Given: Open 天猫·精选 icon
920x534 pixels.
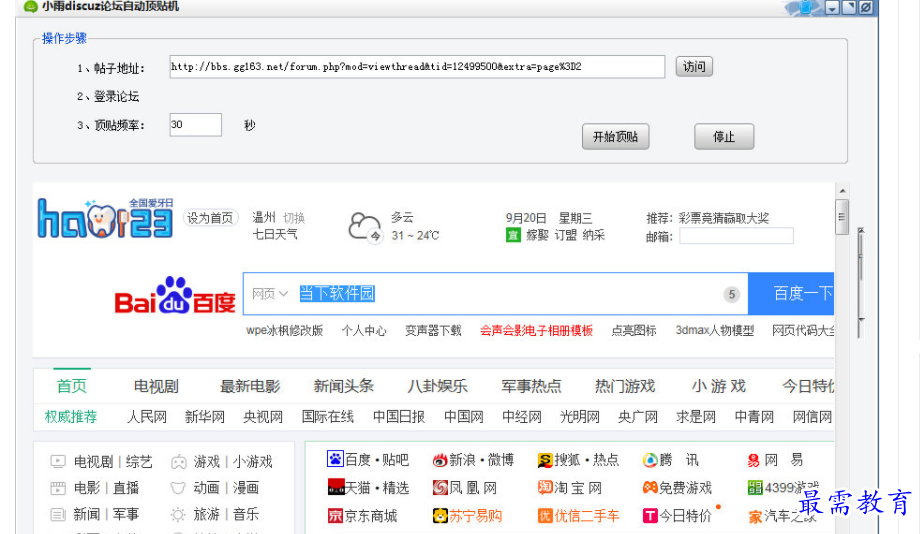Looking at the screenshot, I should (x=336, y=488).
